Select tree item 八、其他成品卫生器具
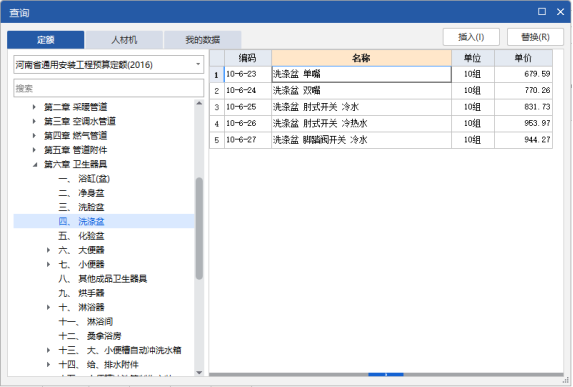This screenshot has height=387, width=573. click(x=103, y=279)
